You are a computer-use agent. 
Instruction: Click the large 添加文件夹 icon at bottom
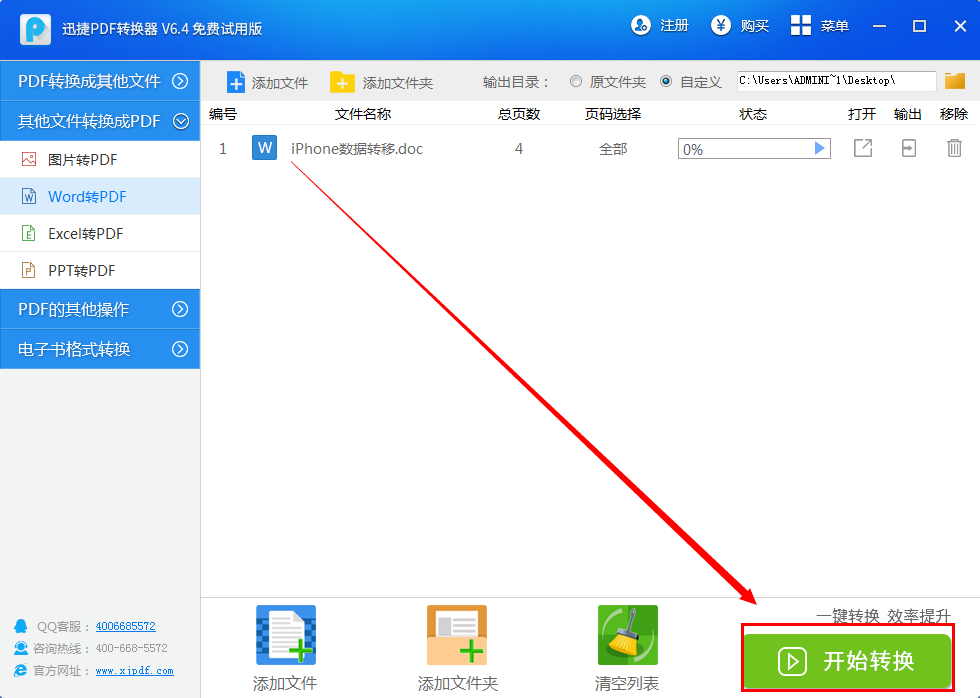coord(457,635)
